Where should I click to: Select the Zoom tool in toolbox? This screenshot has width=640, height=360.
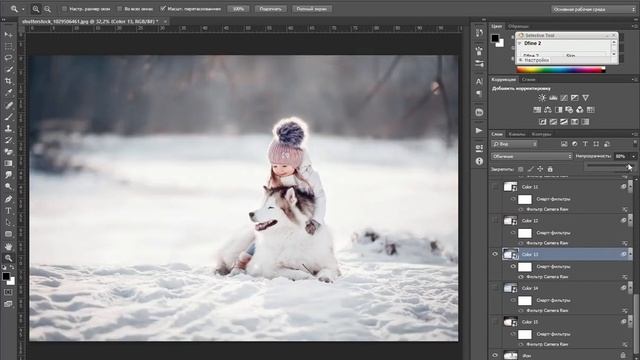click(8, 258)
